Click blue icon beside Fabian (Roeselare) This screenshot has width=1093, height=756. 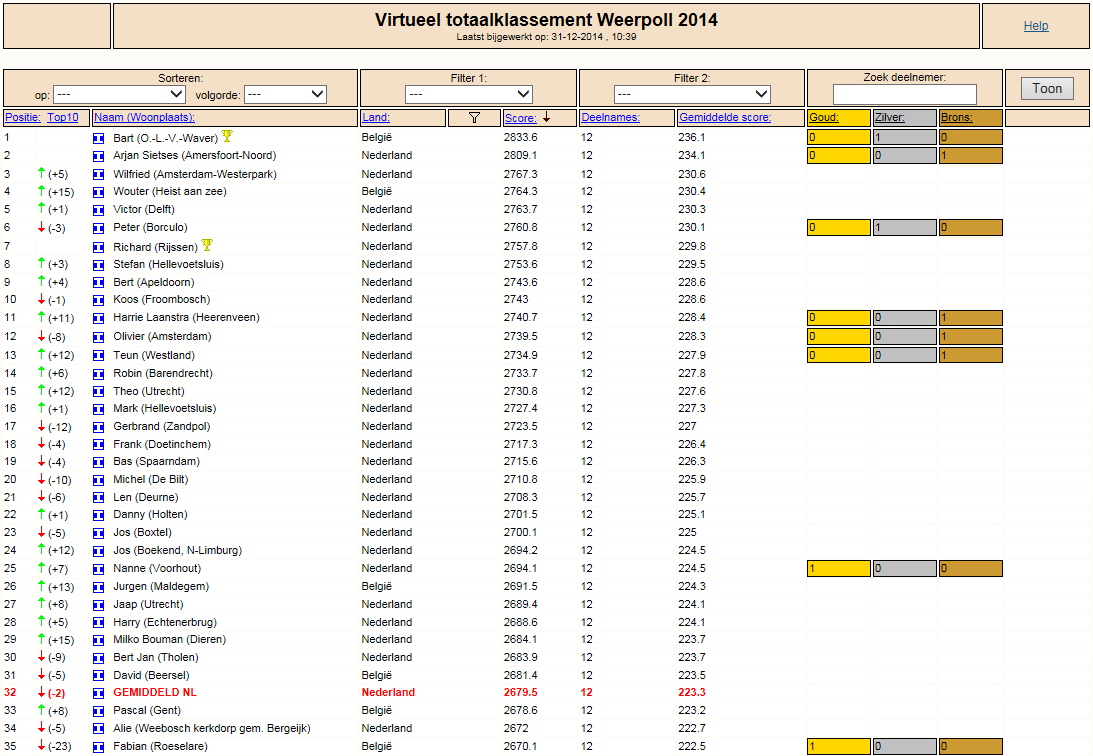pyautogui.click(x=99, y=747)
